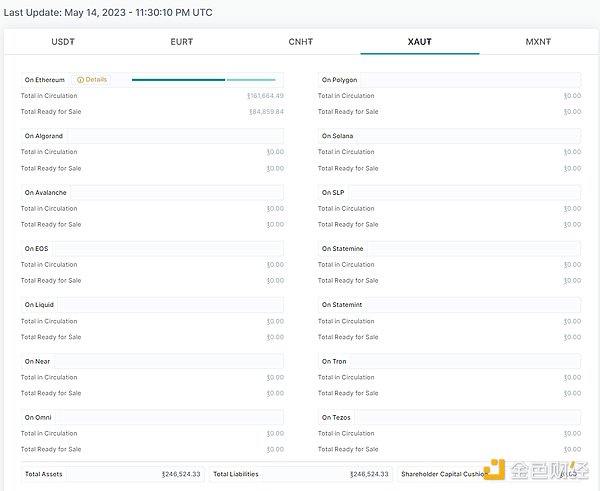Click the On Tezos section header
This screenshot has width=600, height=491.
[x=337, y=417]
